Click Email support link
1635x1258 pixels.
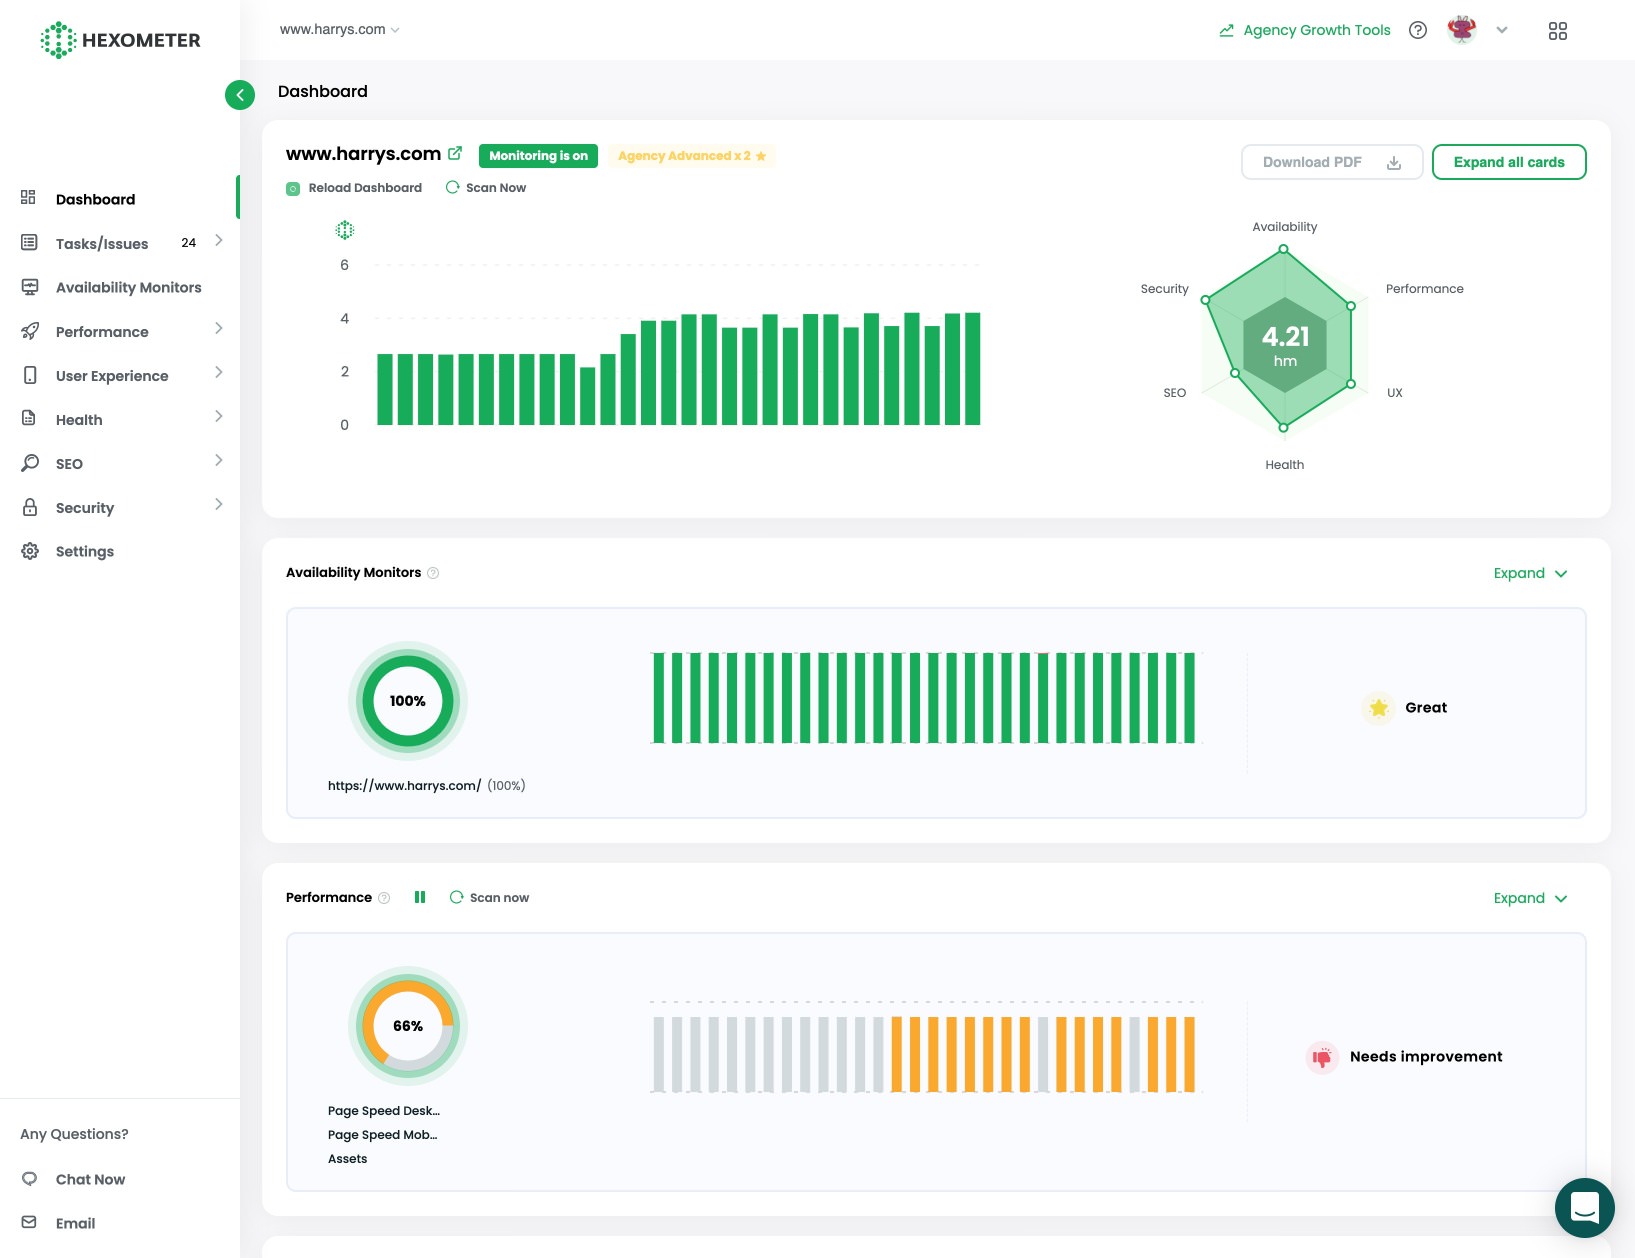[75, 1223]
